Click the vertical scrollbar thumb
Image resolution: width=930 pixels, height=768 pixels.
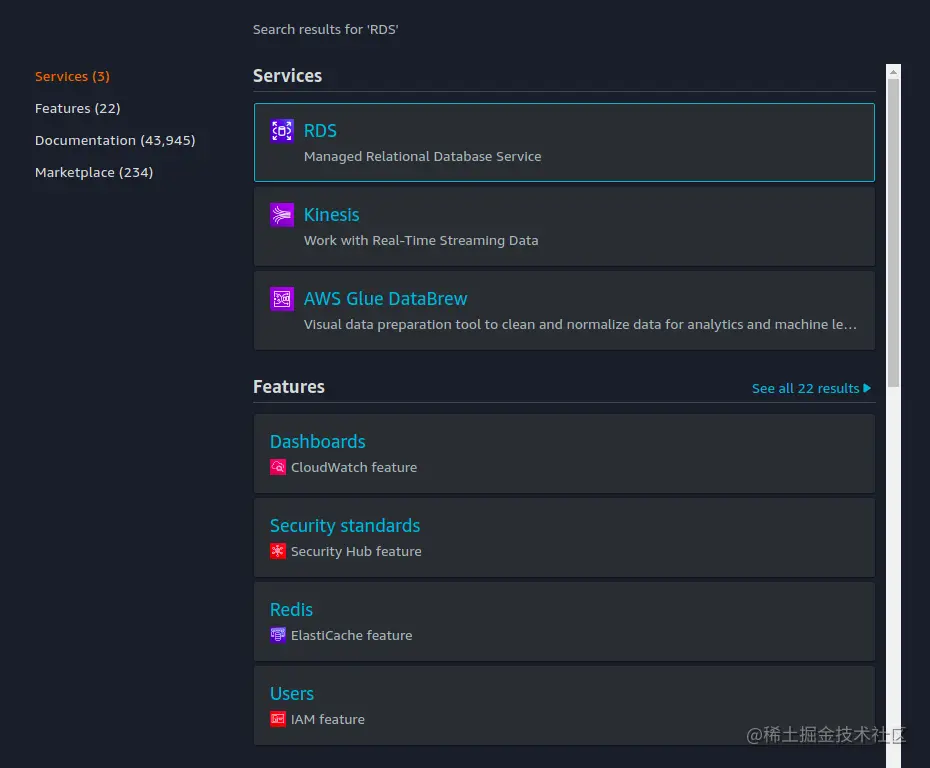[893, 232]
